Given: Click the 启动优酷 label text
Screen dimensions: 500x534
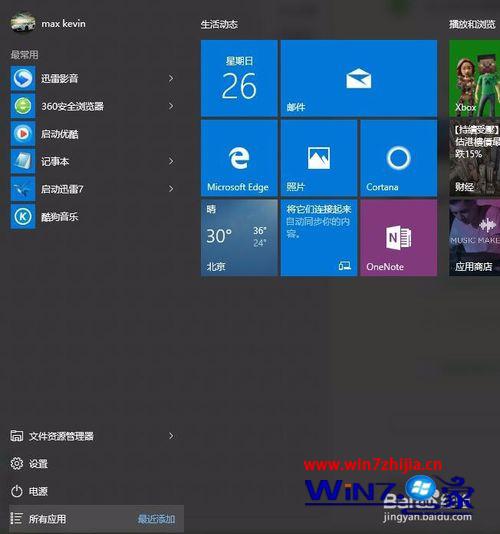Looking at the screenshot, I should (x=60, y=134).
